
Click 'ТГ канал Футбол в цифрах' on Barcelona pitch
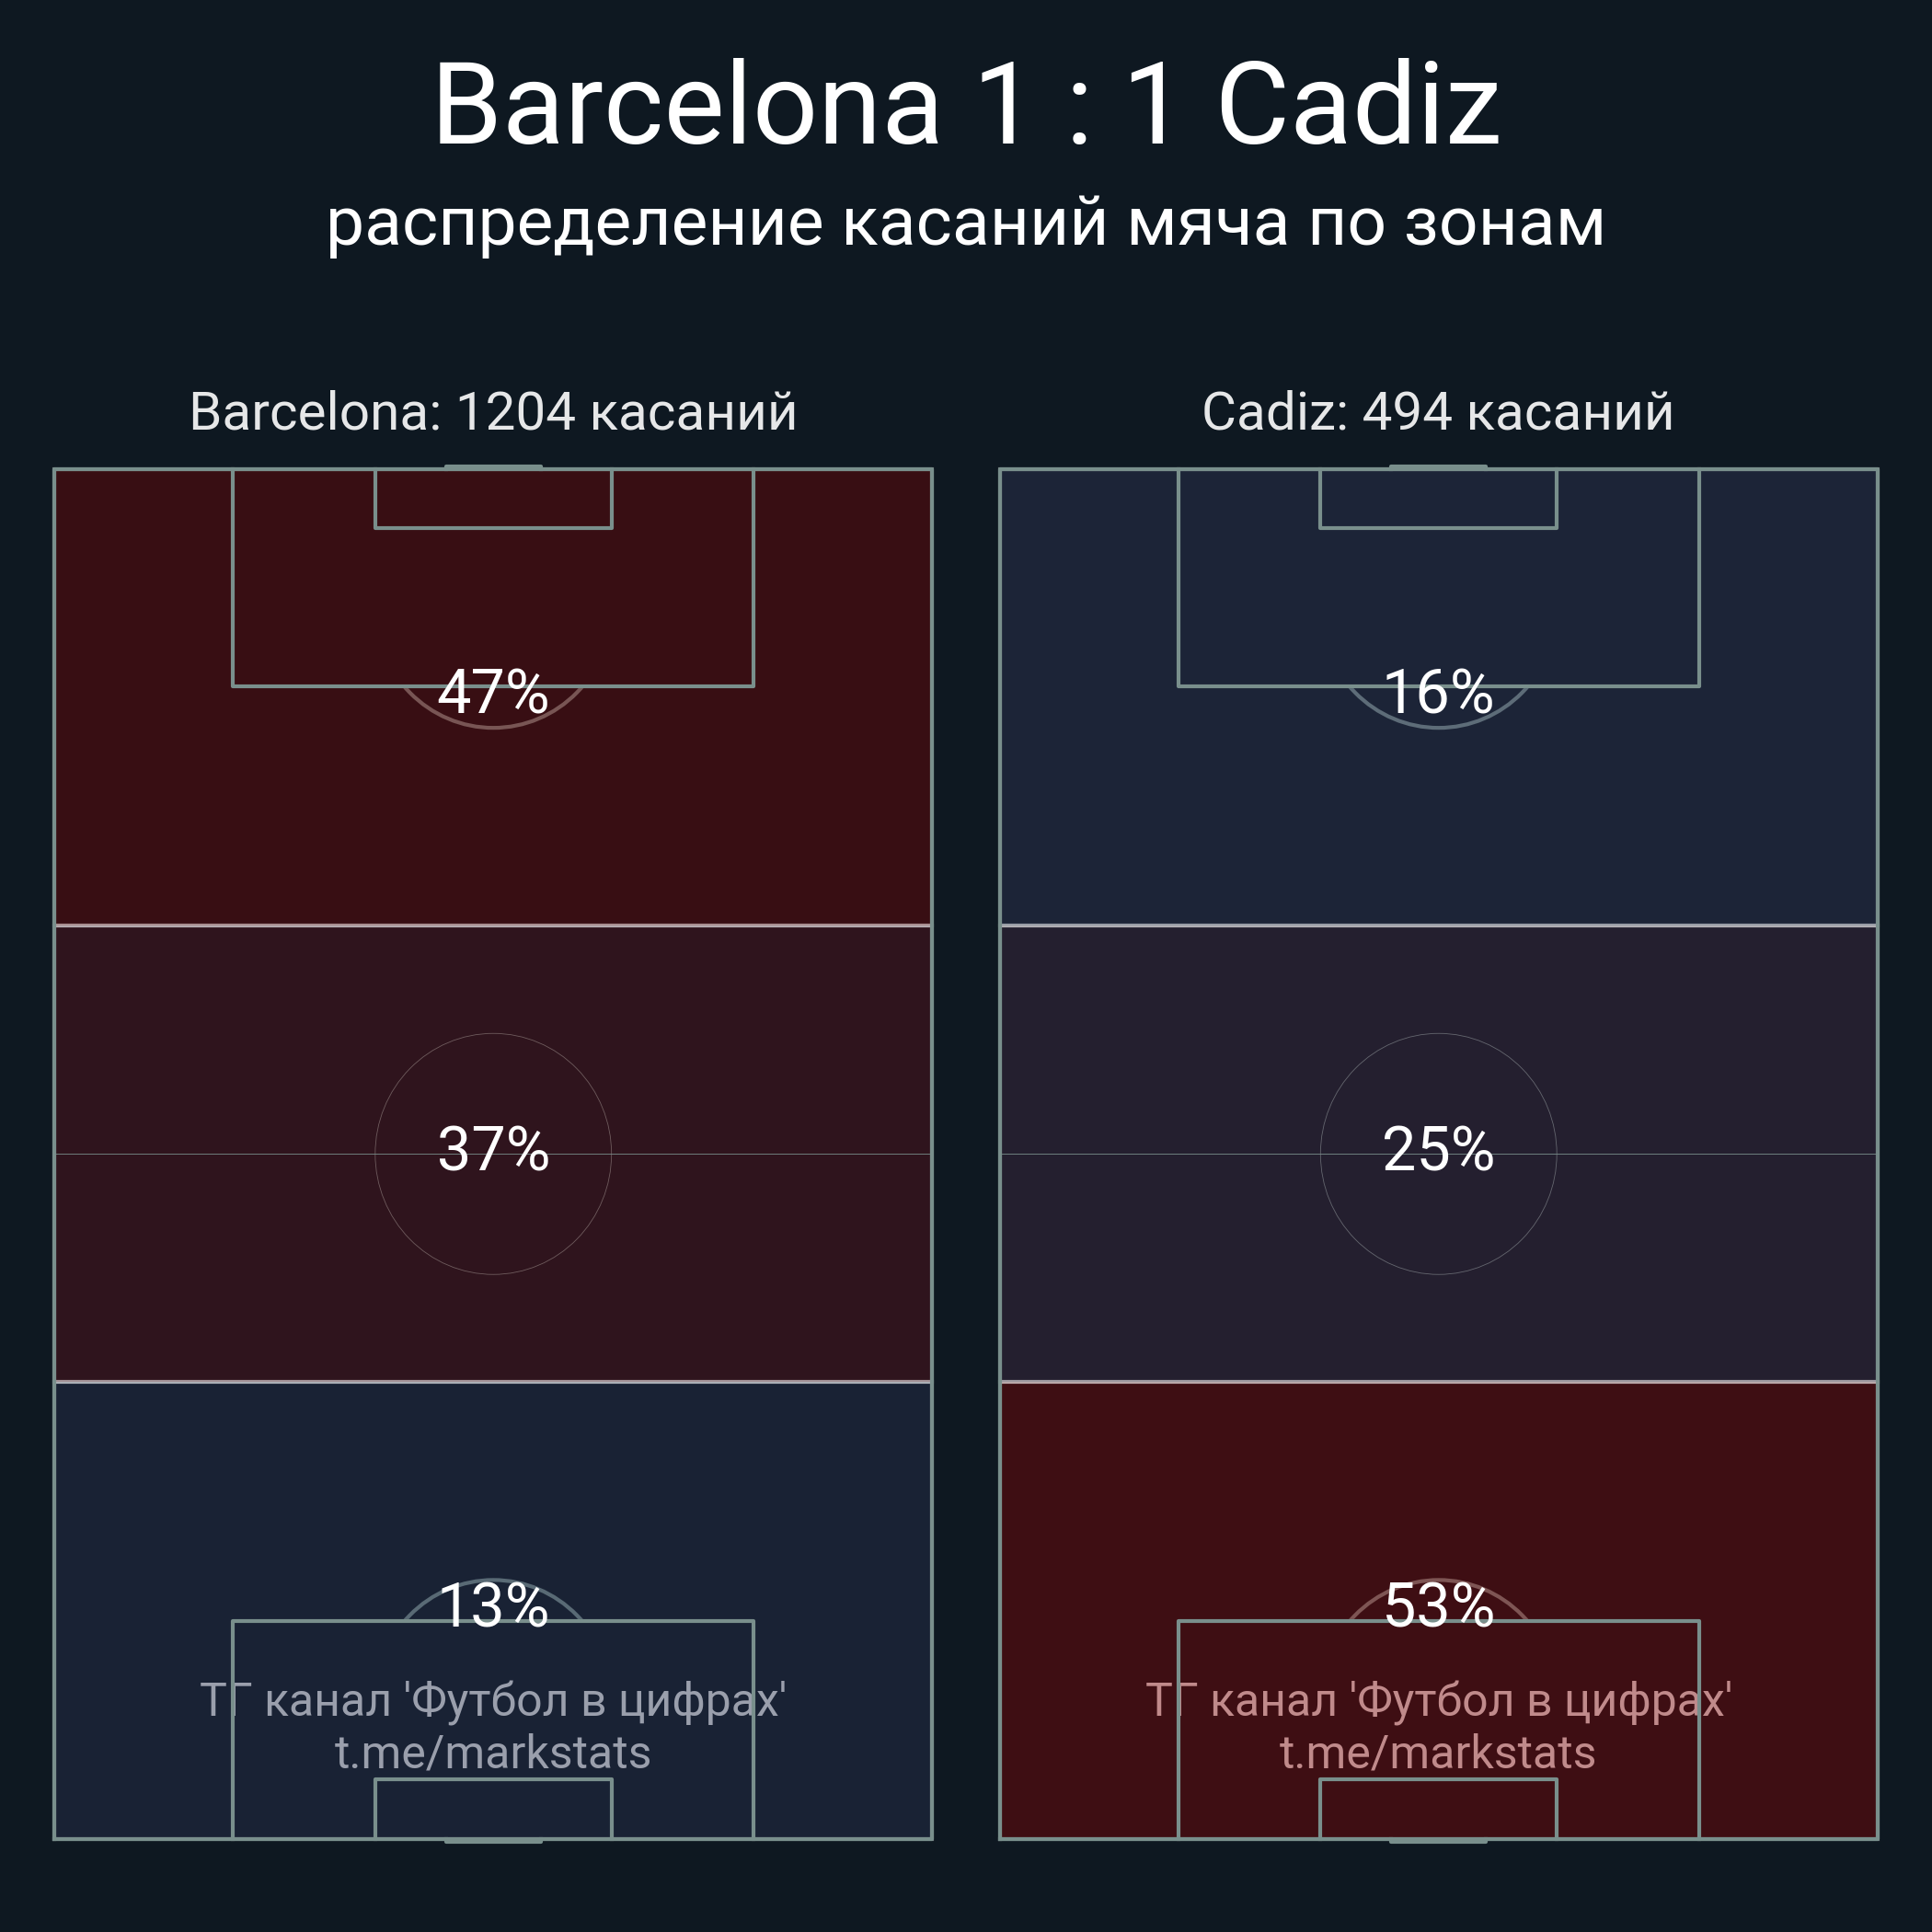(x=493, y=1700)
